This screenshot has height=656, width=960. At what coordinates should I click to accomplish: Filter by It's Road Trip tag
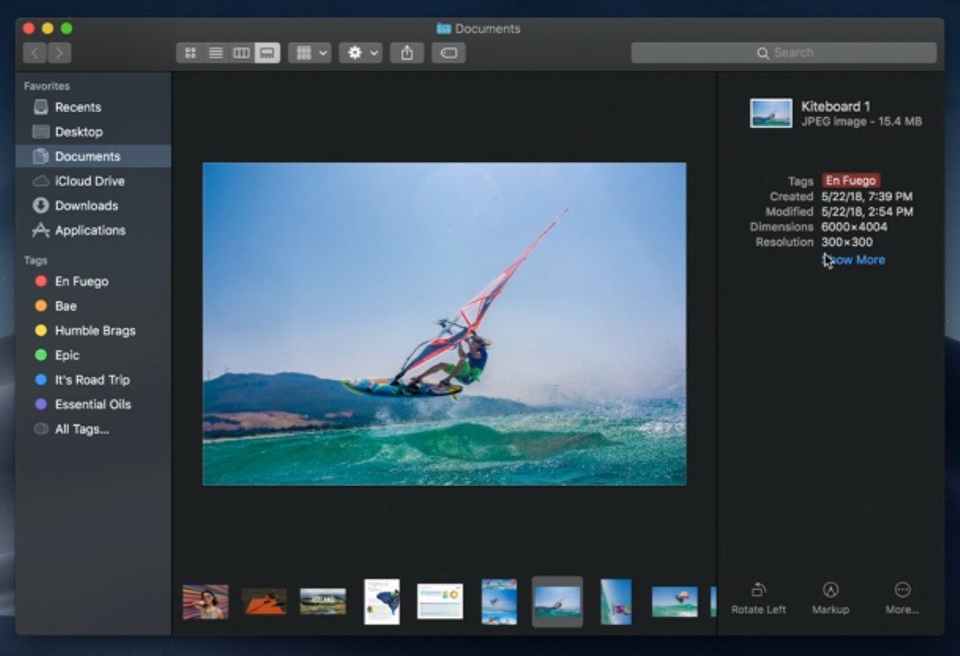[x=93, y=380]
